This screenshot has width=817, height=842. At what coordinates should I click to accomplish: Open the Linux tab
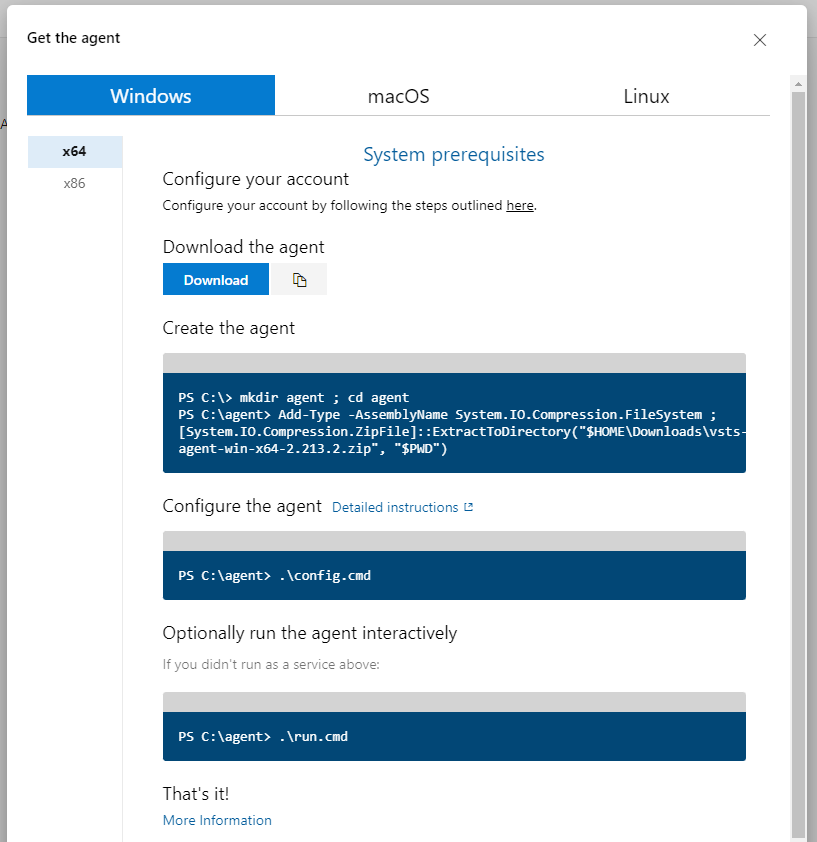646,96
